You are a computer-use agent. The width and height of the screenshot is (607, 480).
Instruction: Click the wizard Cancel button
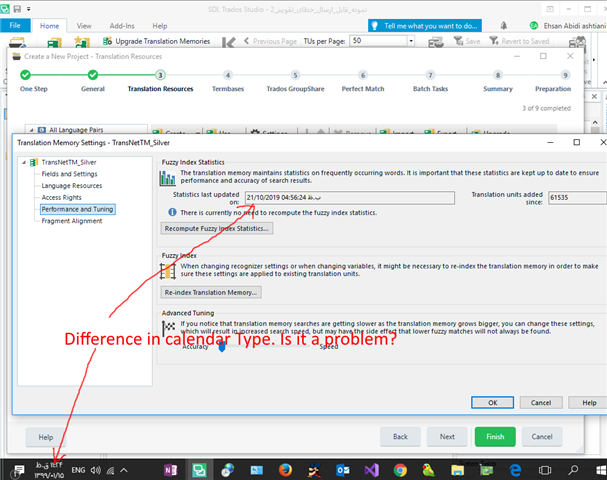tap(542, 437)
